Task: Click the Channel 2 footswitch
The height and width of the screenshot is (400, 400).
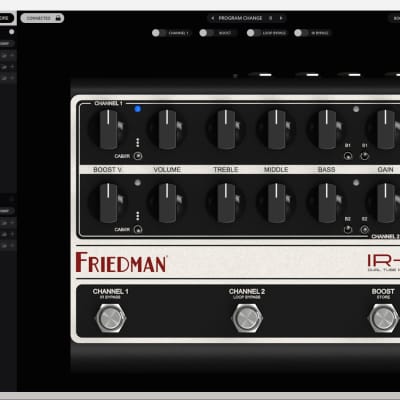Action: [247, 318]
